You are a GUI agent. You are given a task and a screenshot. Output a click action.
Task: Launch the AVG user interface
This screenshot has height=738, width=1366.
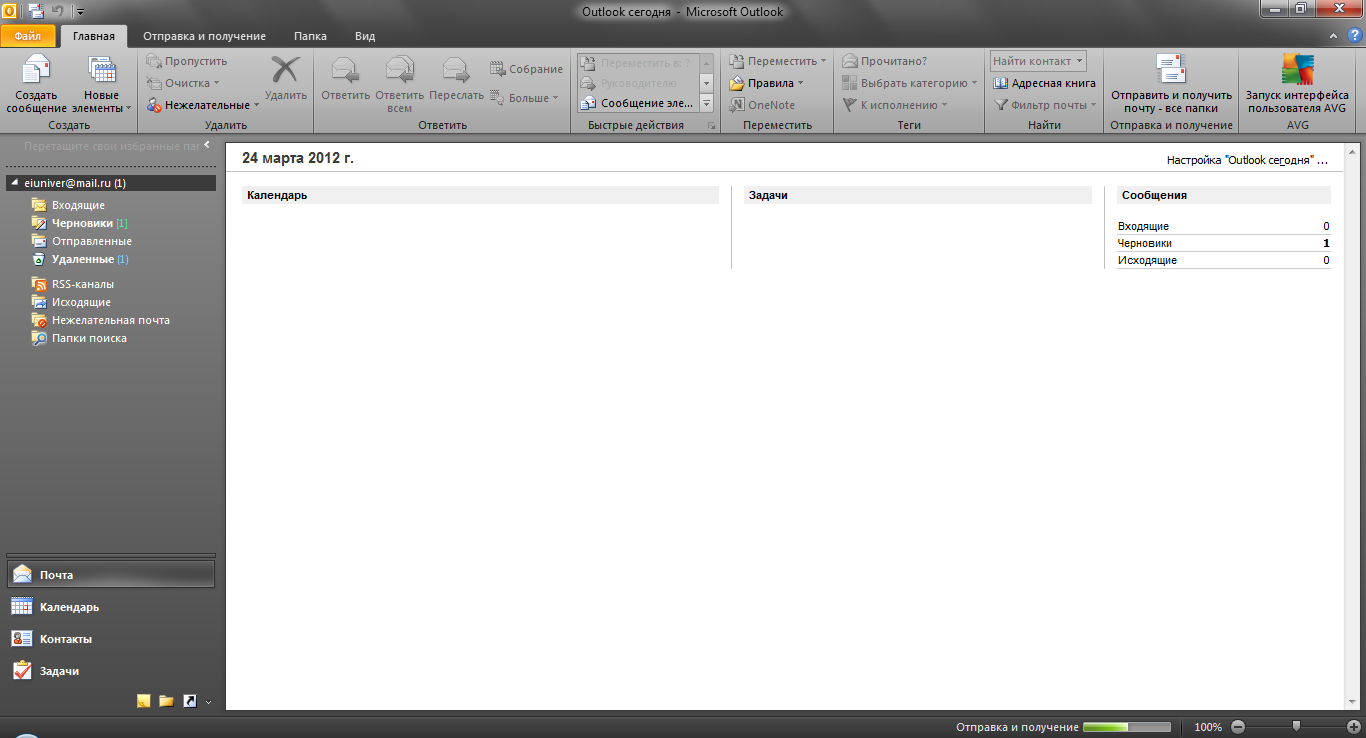[x=1296, y=84]
